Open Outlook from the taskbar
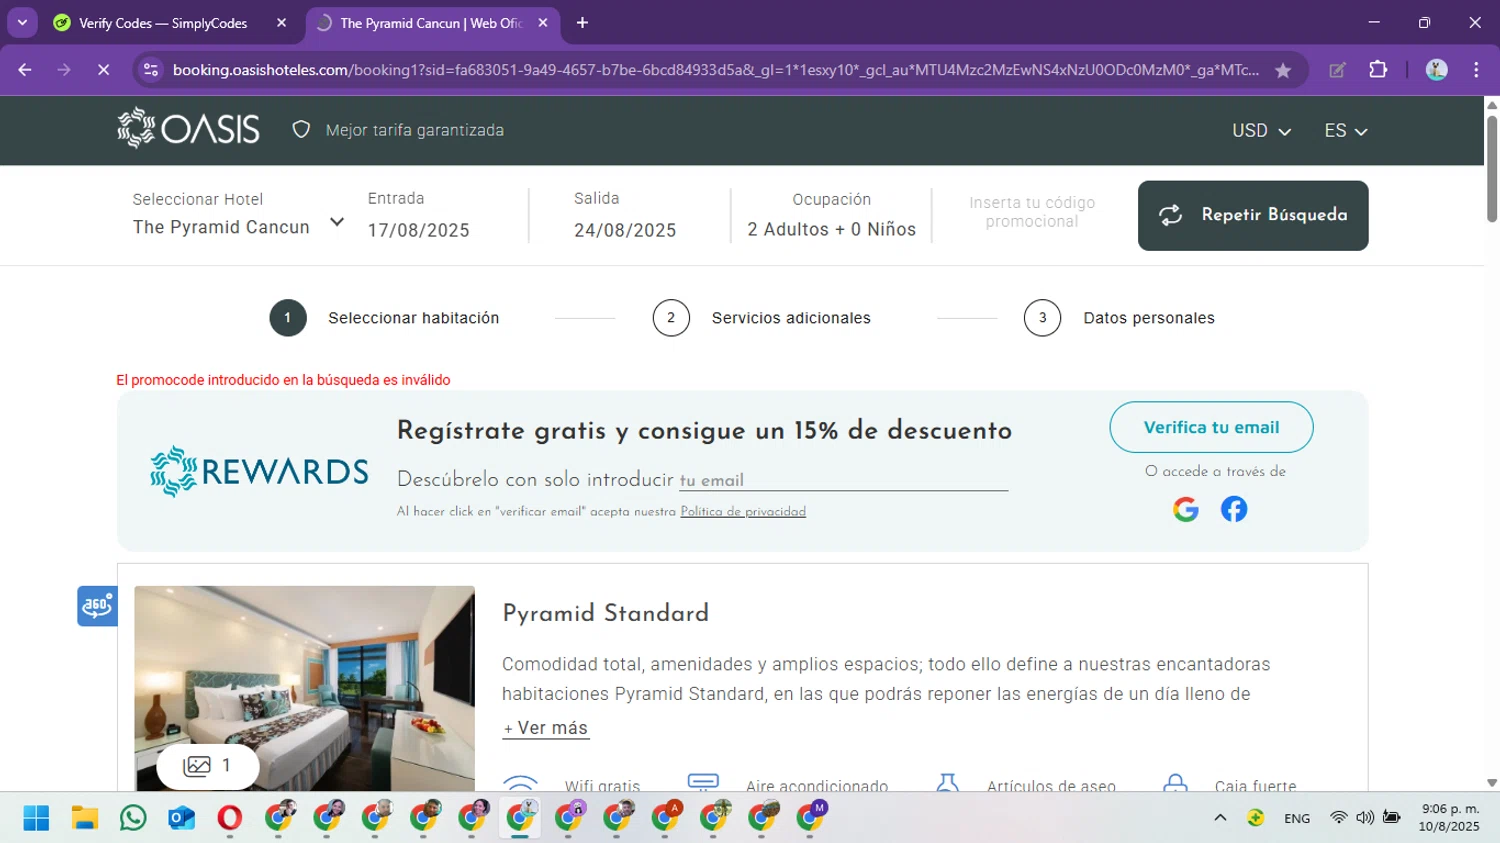The width and height of the screenshot is (1500, 843). [181, 818]
